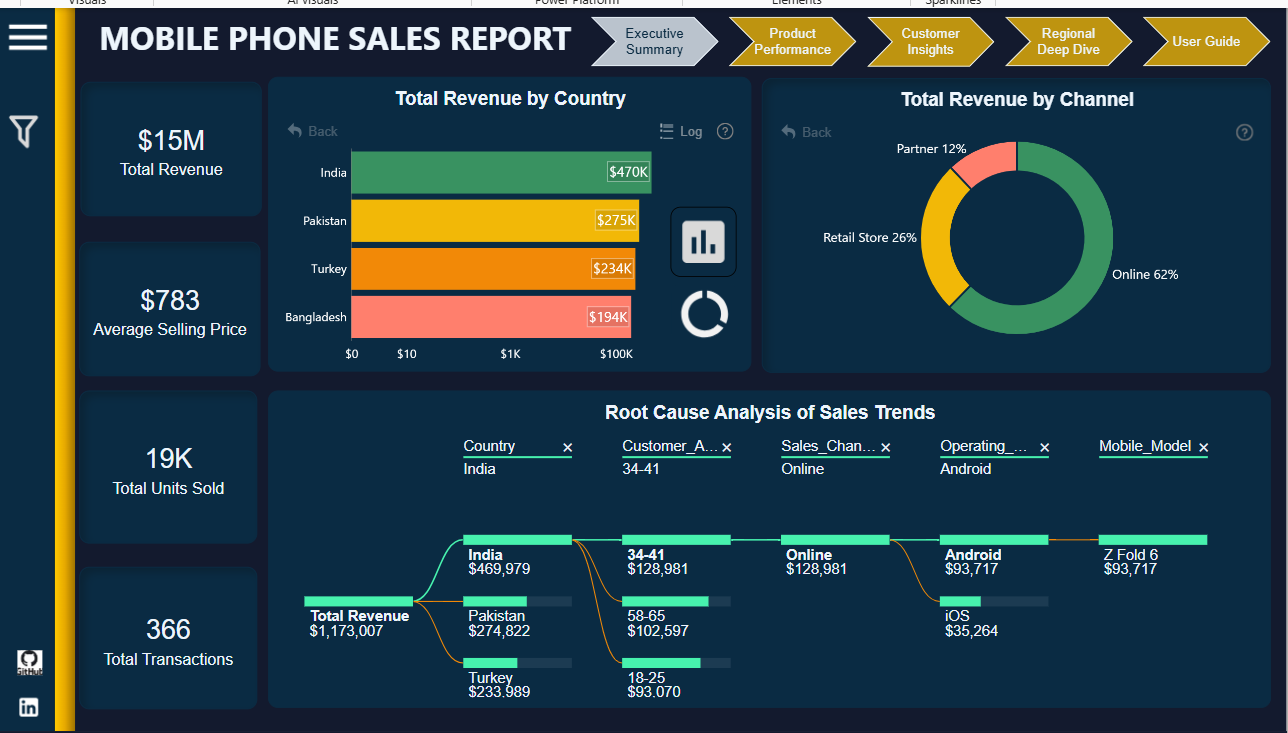The width and height of the screenshot is (1288, 733).
Task: Click the 366 Total Transactions card
Action: coord(169,638)
